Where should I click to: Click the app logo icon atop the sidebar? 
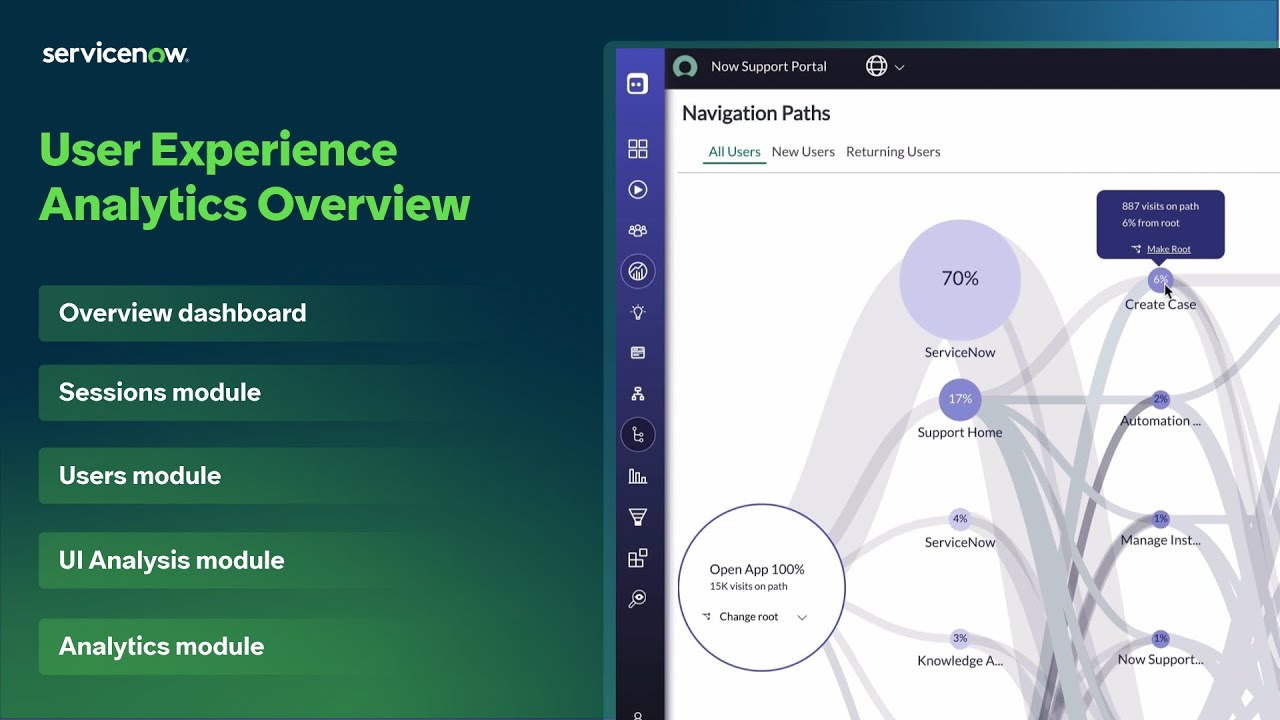coord(637,84)
